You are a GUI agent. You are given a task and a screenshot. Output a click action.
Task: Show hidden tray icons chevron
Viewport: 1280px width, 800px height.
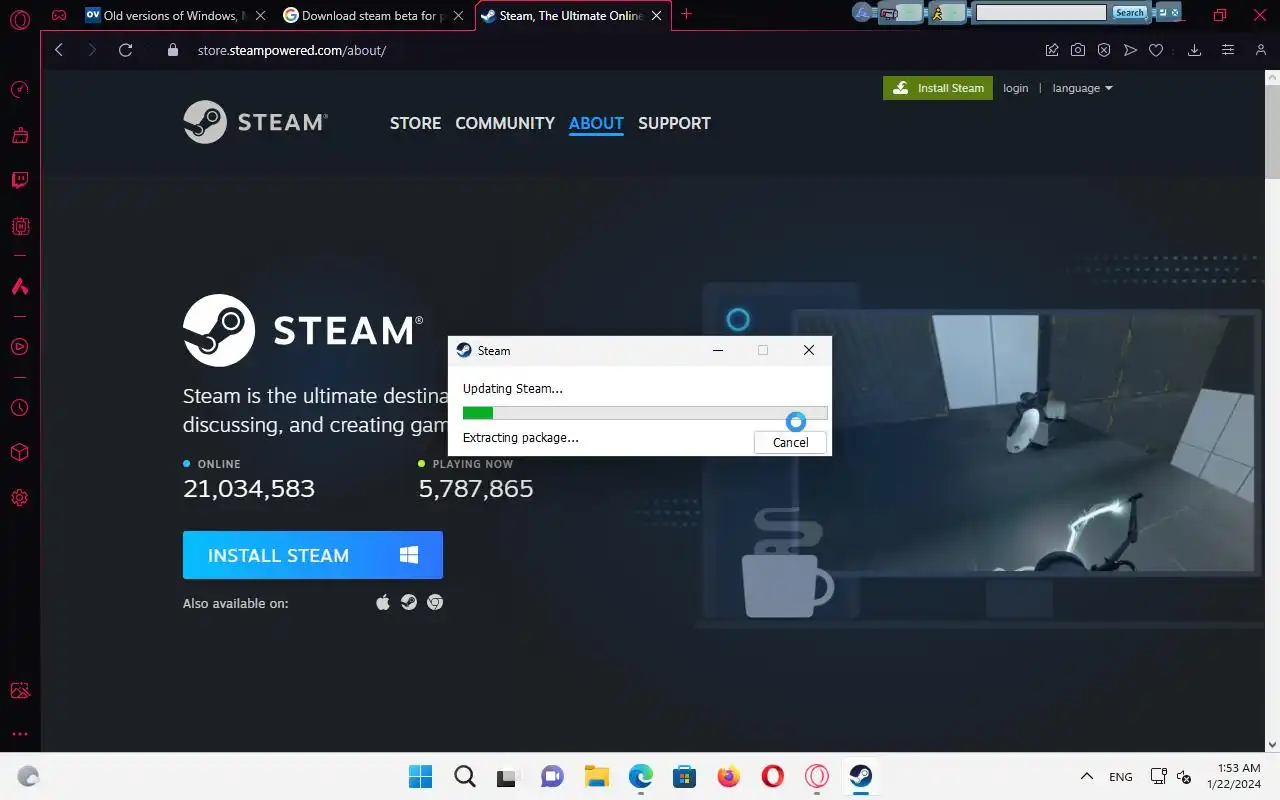click(1087, 776)
